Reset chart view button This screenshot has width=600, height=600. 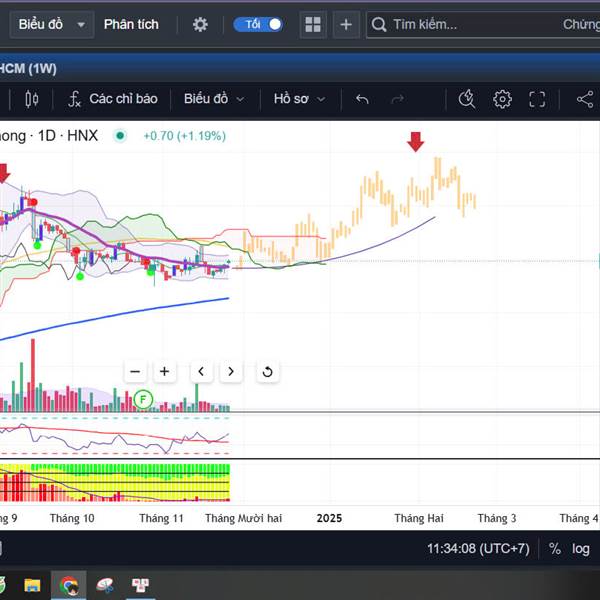267,371
